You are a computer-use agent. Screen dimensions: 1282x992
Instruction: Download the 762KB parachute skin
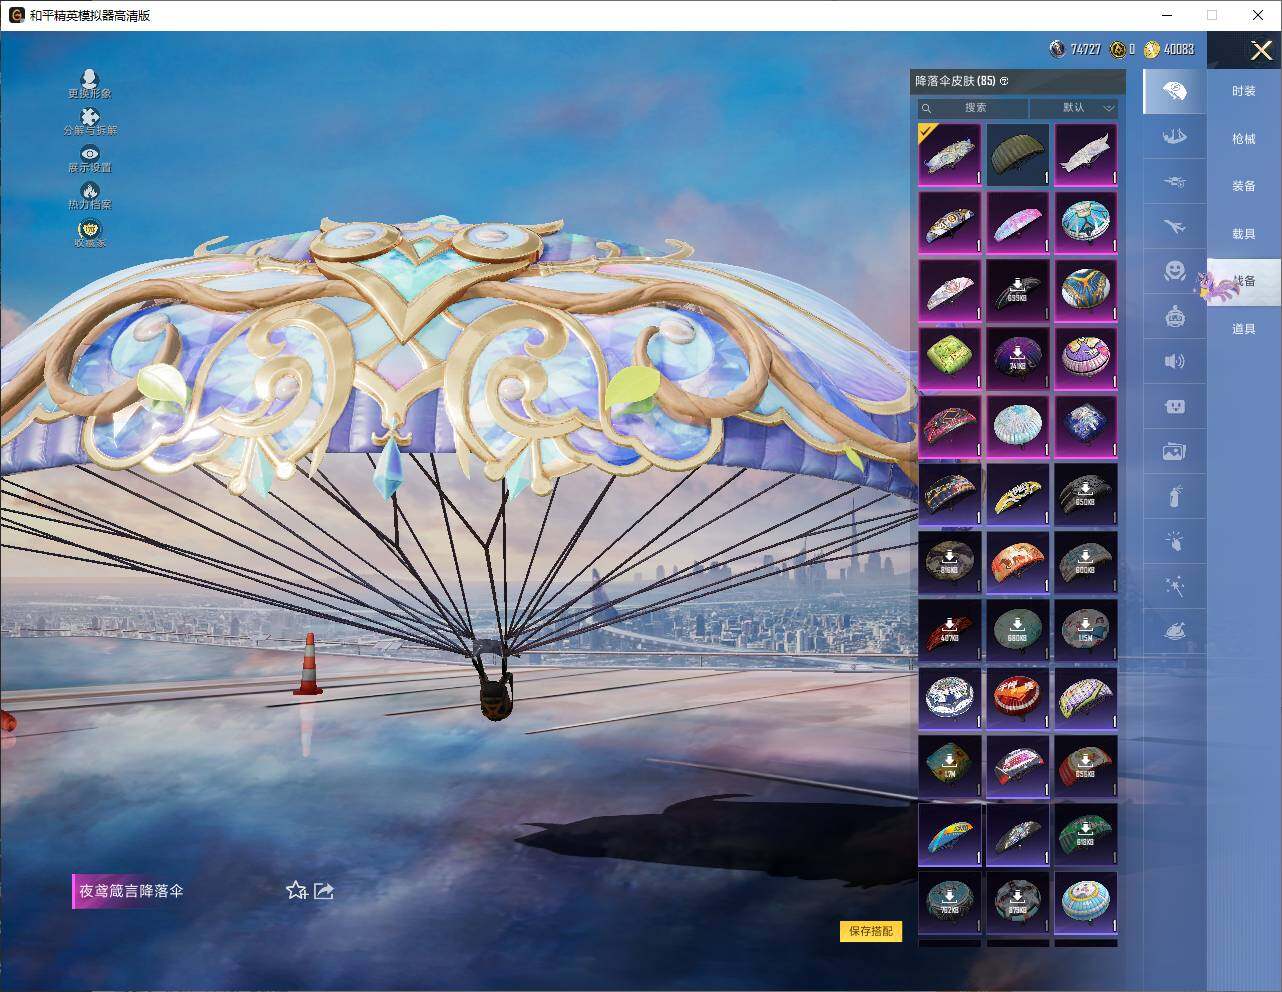click(x=949, y=902)
